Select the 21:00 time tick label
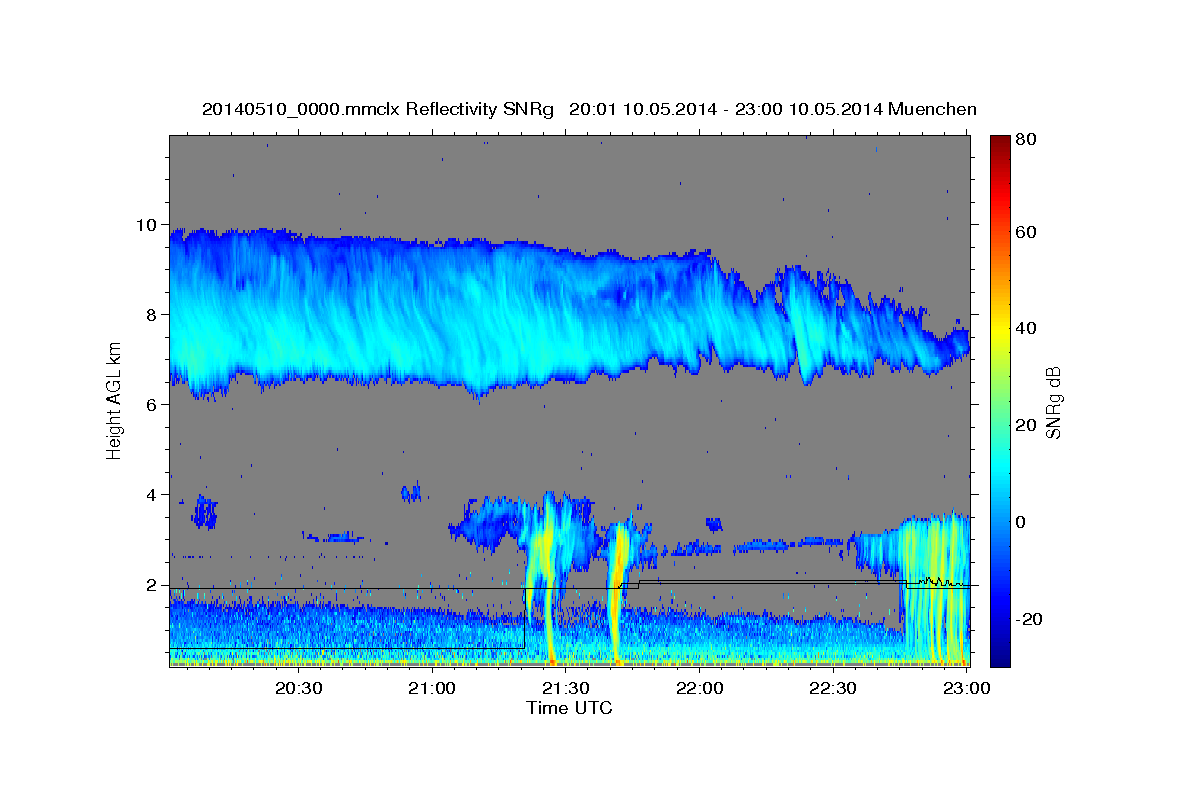 coord(433,688)
